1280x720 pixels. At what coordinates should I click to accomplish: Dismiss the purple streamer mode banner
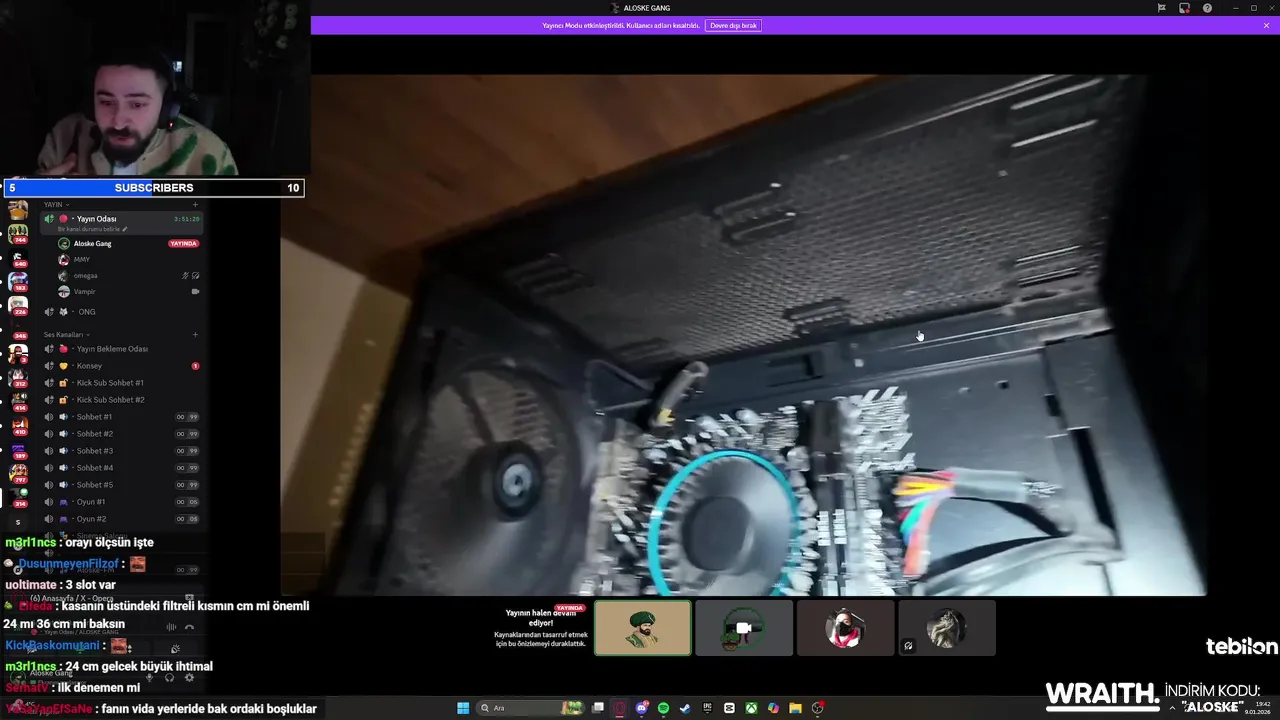tap(1266, 25)
